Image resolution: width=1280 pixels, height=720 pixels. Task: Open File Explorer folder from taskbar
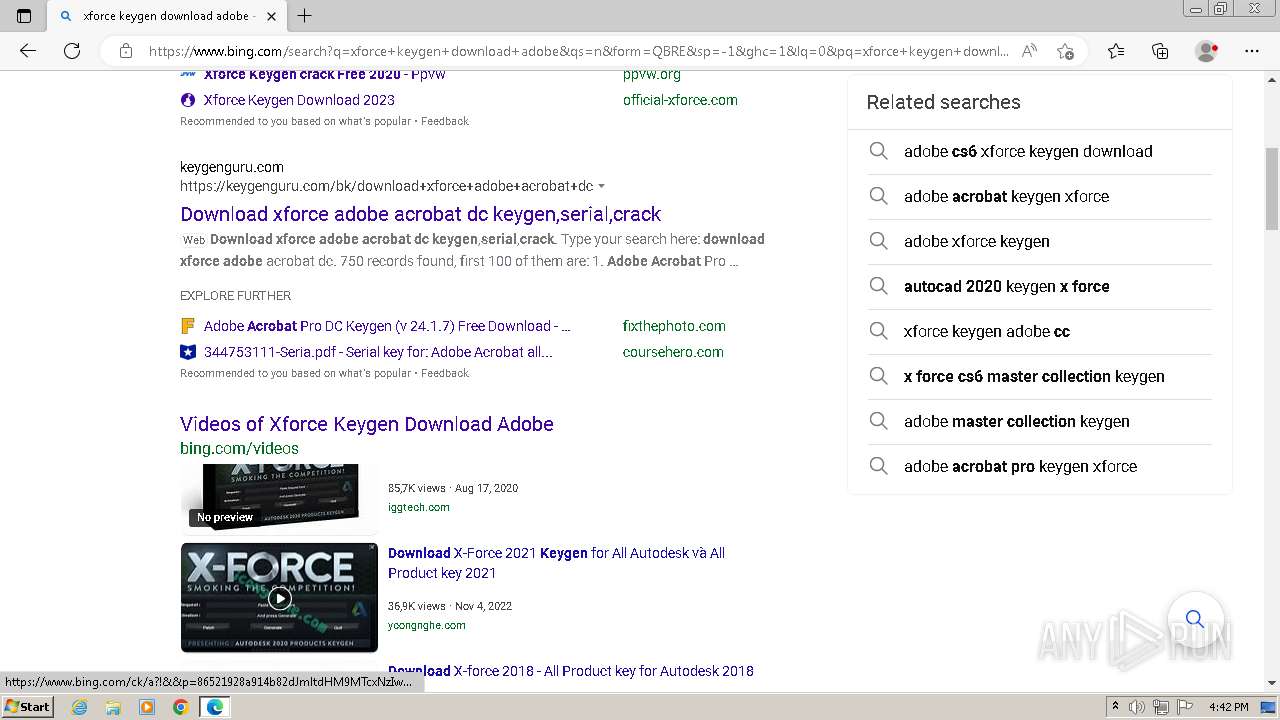113,707
